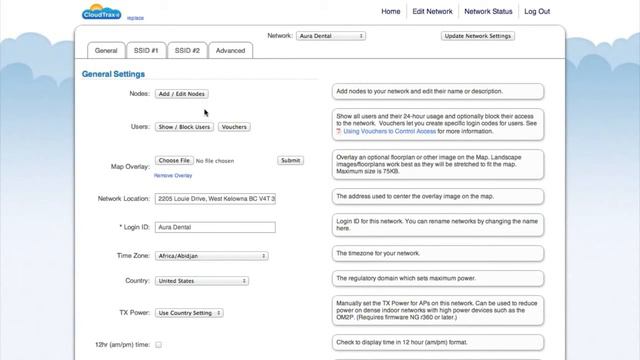
Task: Switch to the SSID #1 tab
Action: point(146,51)
